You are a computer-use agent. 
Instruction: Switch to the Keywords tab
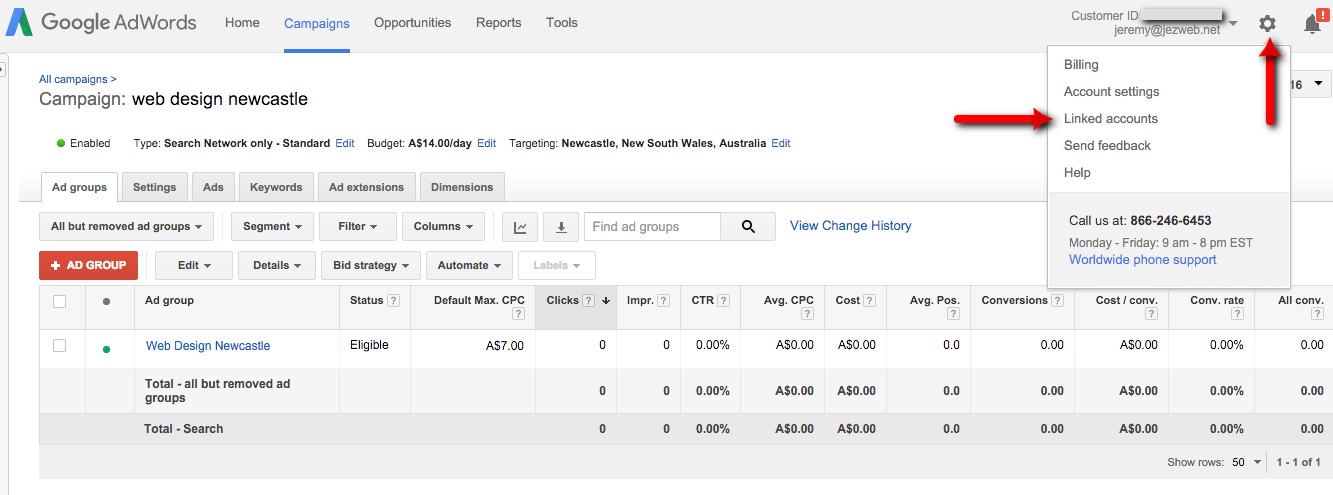[276, 187]
